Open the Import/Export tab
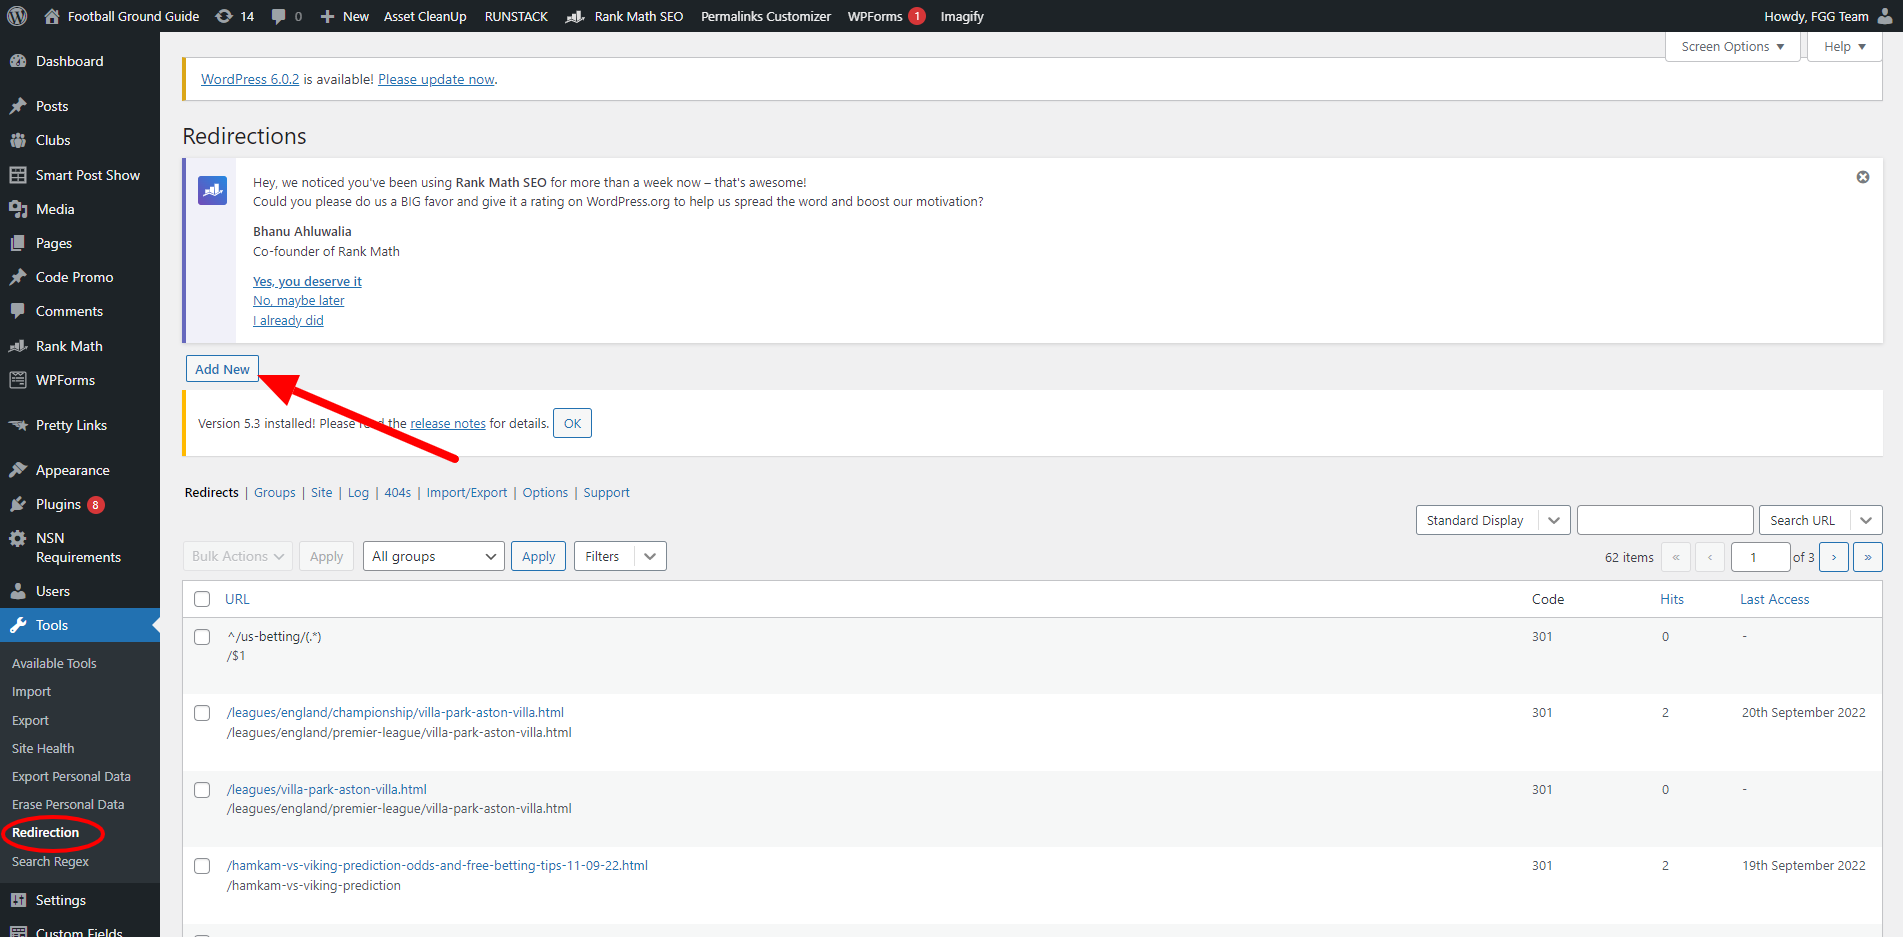Screen dimensions: 1903x937 click(x=466, y=493)
